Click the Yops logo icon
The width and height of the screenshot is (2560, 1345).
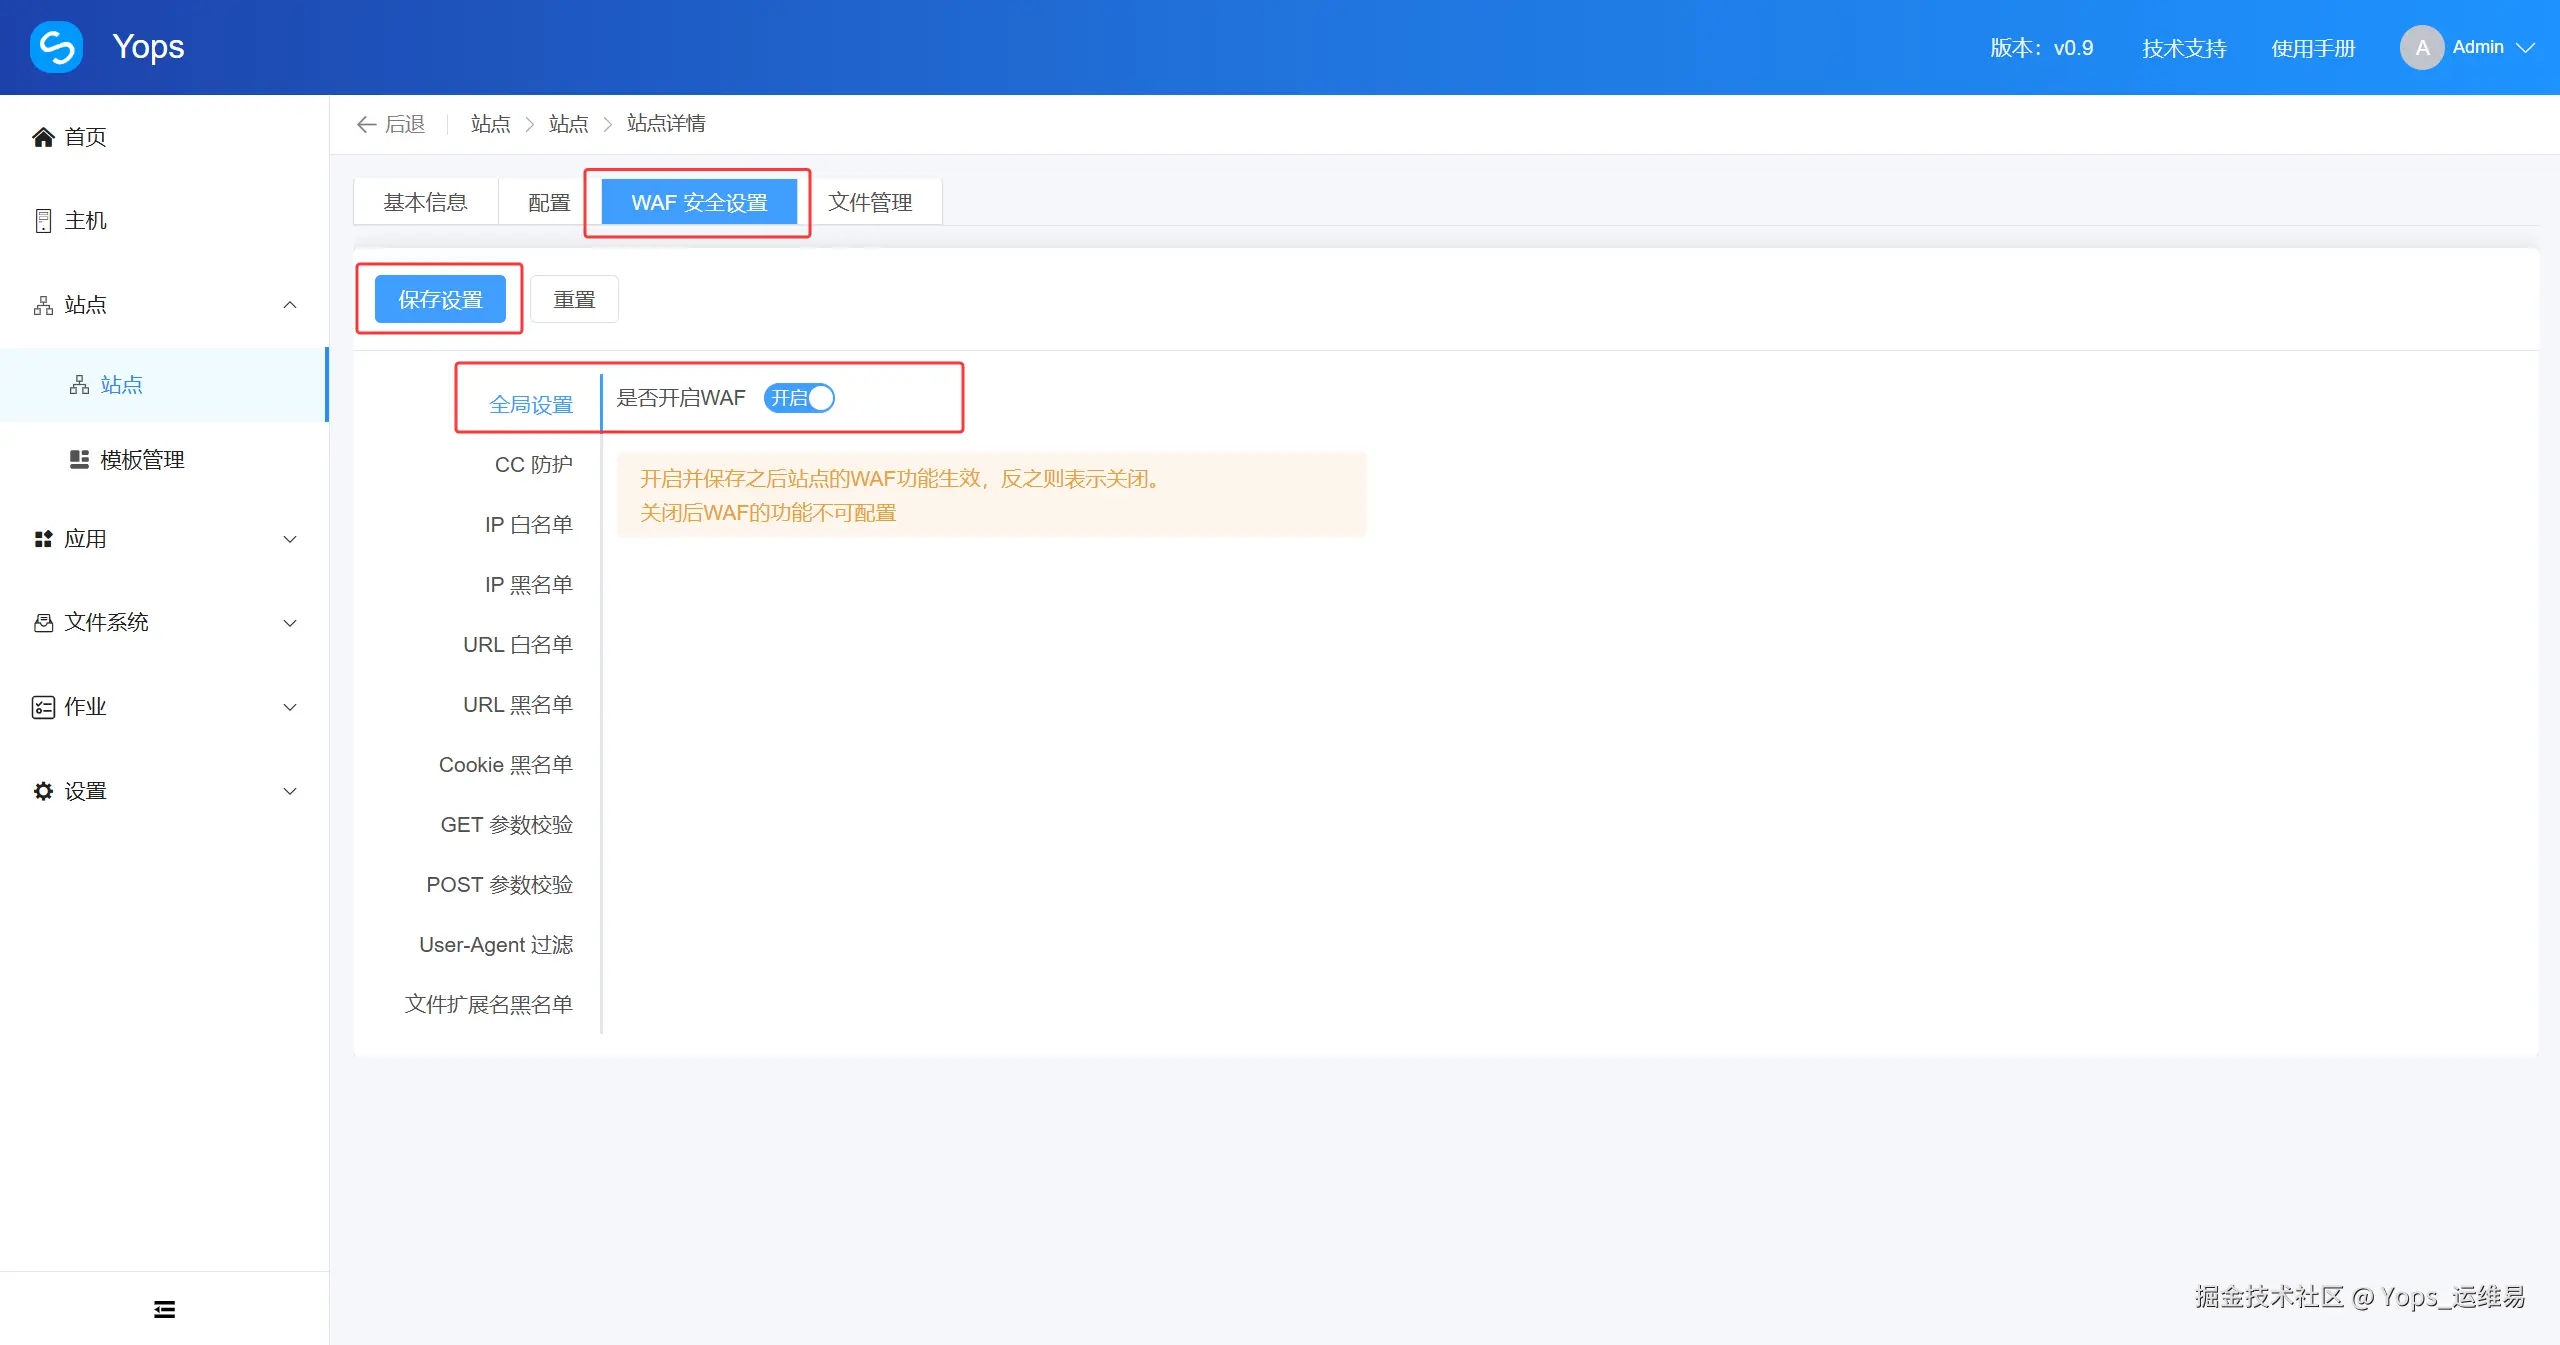click(x=56, y=47)
